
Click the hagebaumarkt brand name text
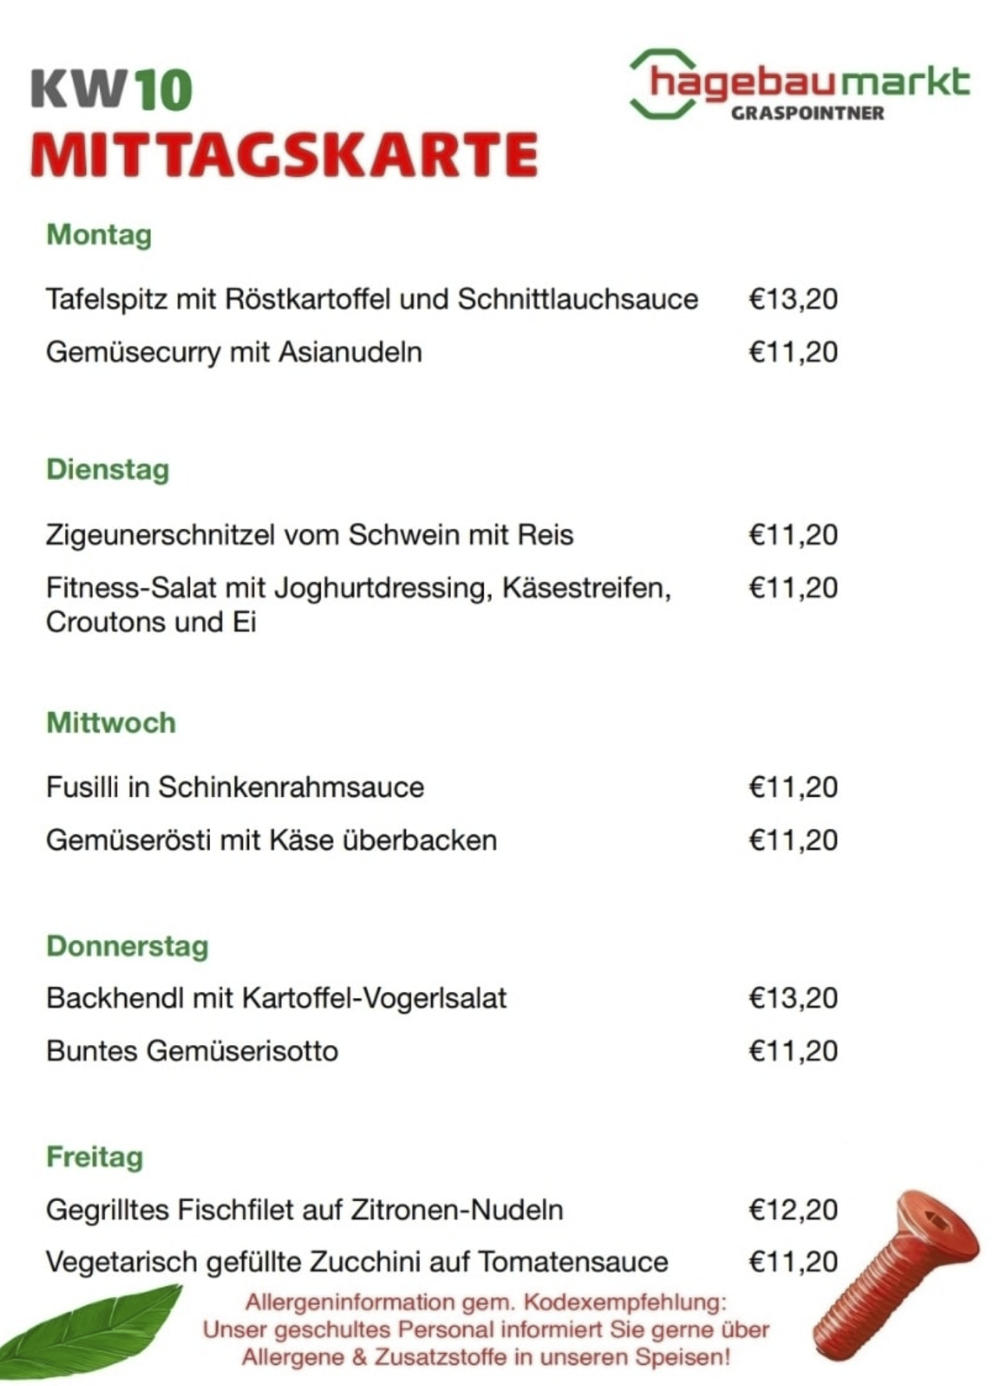point(810,82)
